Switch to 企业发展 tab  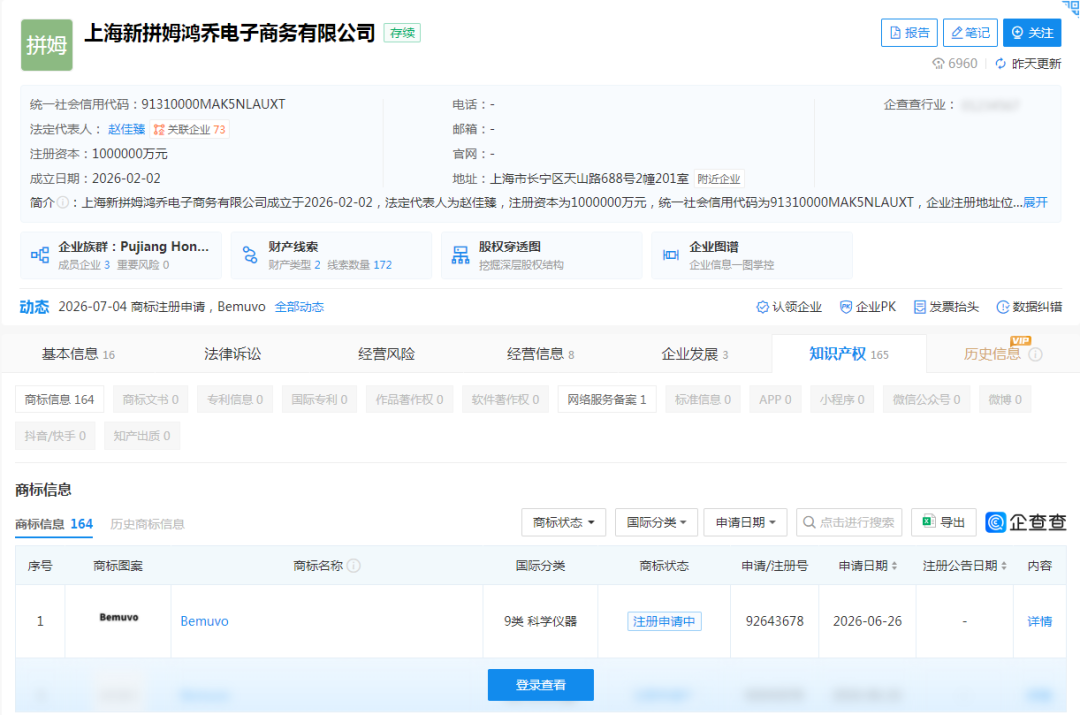695,354
